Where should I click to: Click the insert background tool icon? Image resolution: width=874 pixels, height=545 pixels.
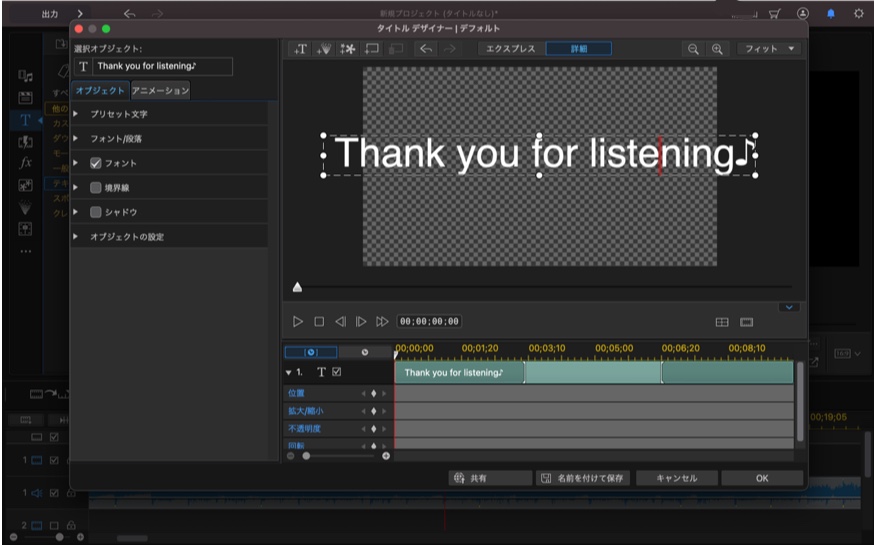pyautogui.click(x=372, y=49)
